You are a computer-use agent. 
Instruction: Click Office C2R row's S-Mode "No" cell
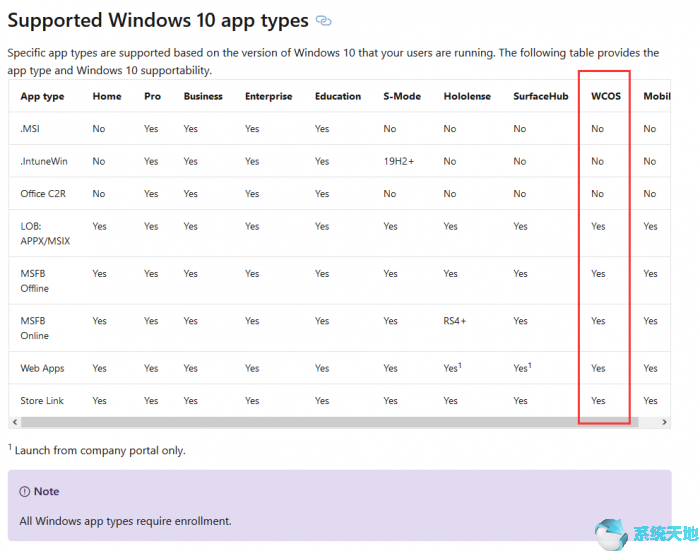(x=390, y=194)
